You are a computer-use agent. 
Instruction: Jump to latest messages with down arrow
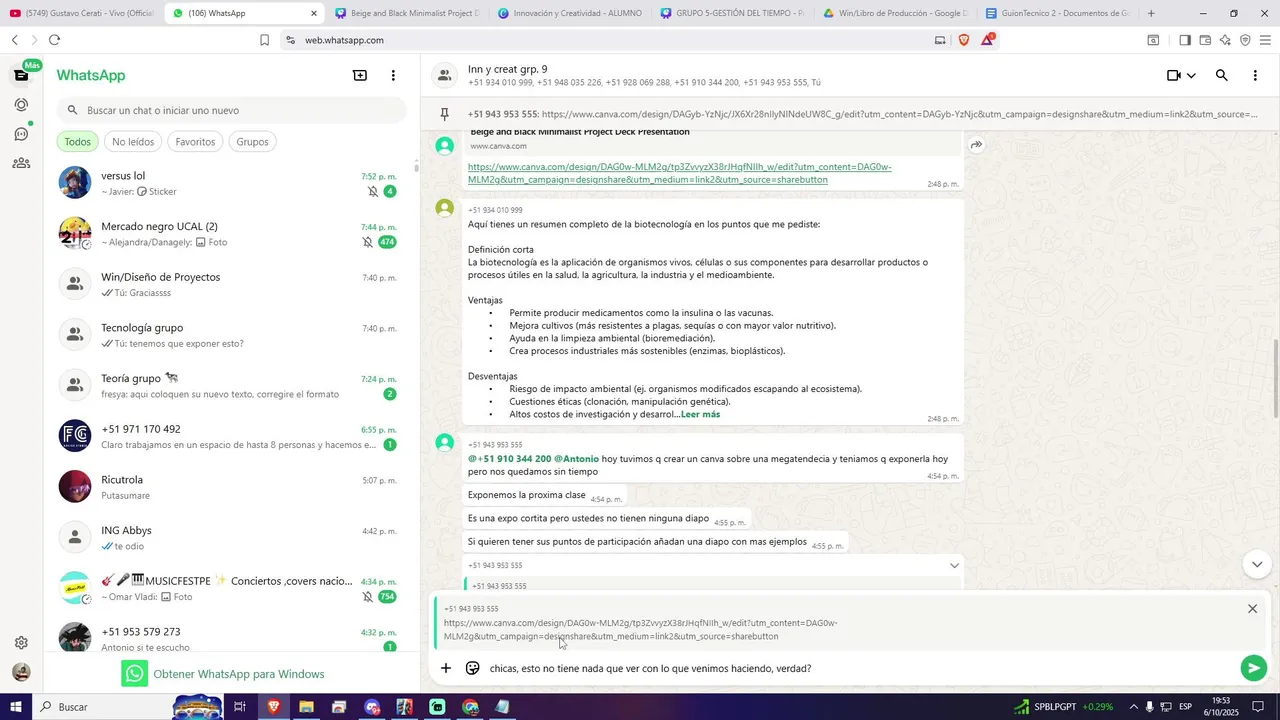tap(1257, 564)
